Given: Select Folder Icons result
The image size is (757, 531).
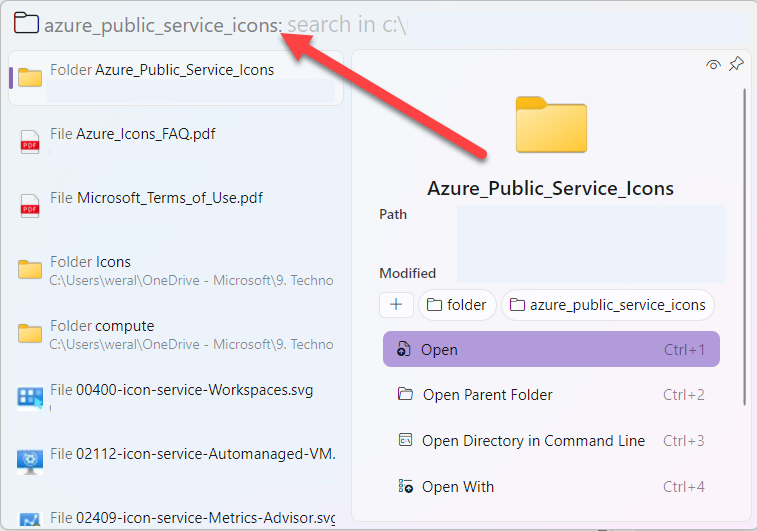Looking at the screenshot, I should (176, 270).
